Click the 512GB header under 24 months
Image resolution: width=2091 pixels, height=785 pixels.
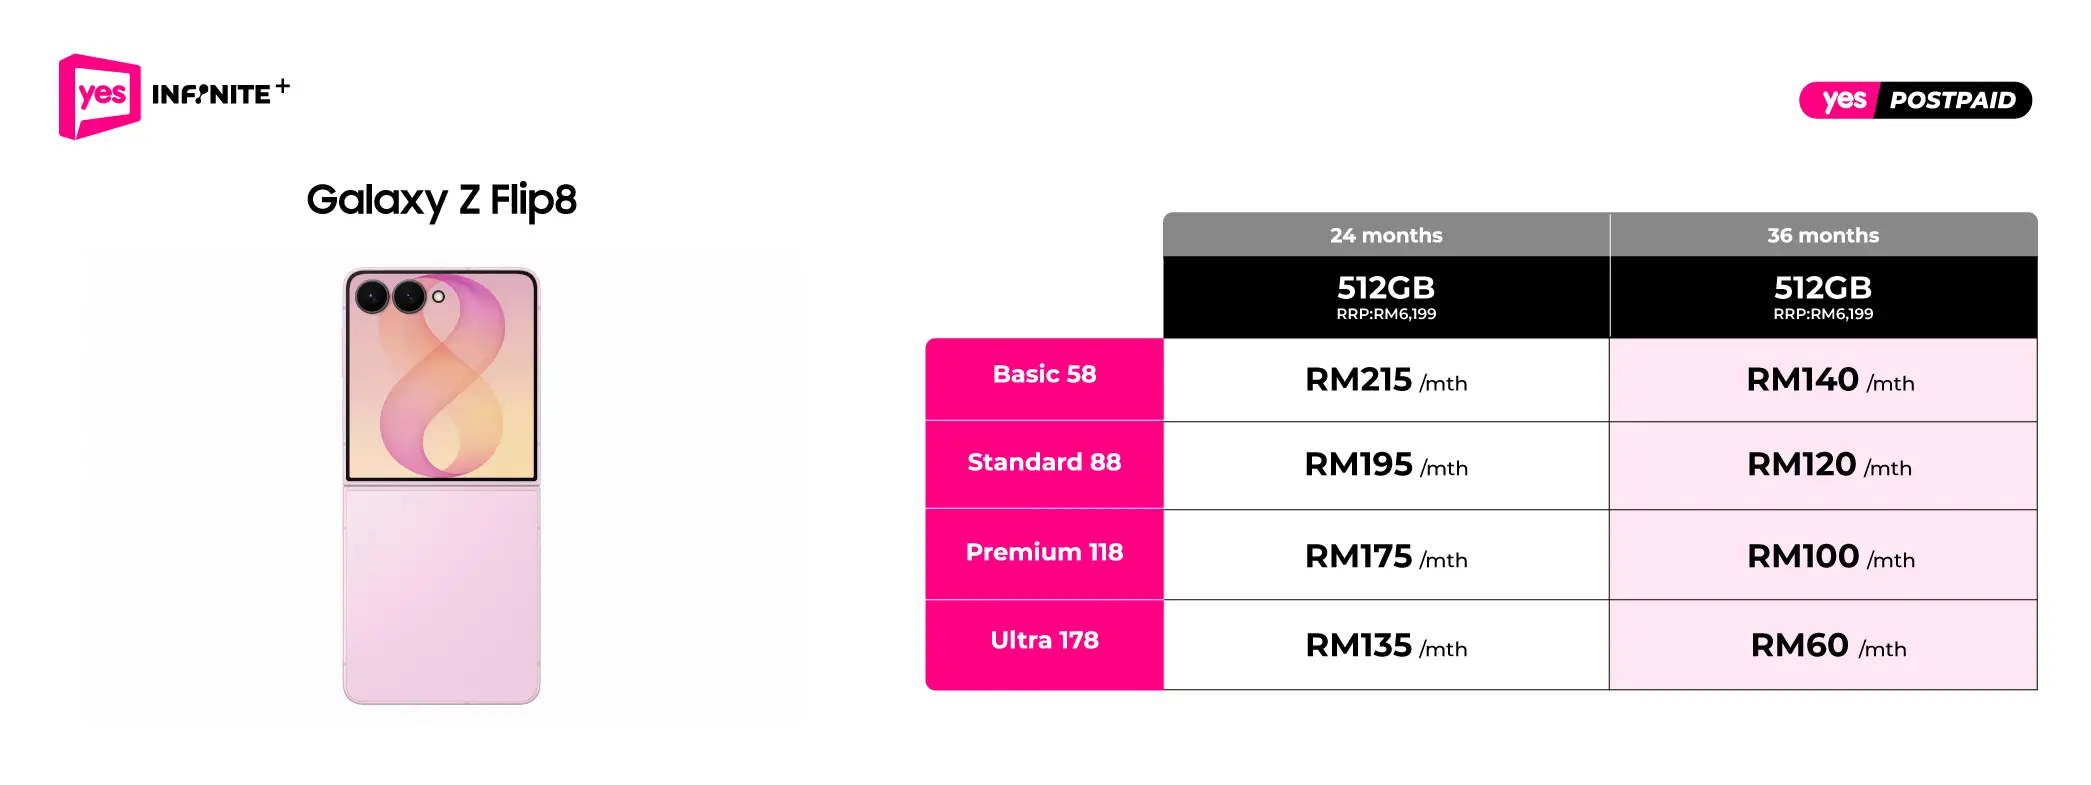pos(1386,297)
